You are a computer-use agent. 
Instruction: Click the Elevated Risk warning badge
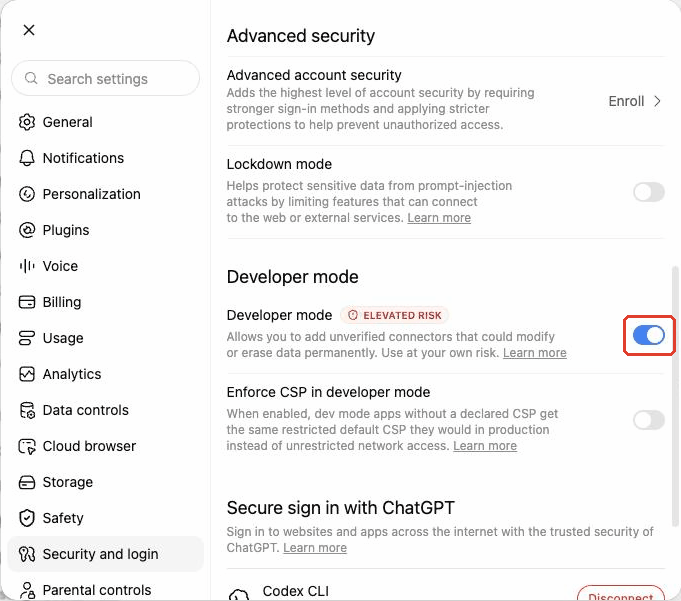(x=394, y=315)
